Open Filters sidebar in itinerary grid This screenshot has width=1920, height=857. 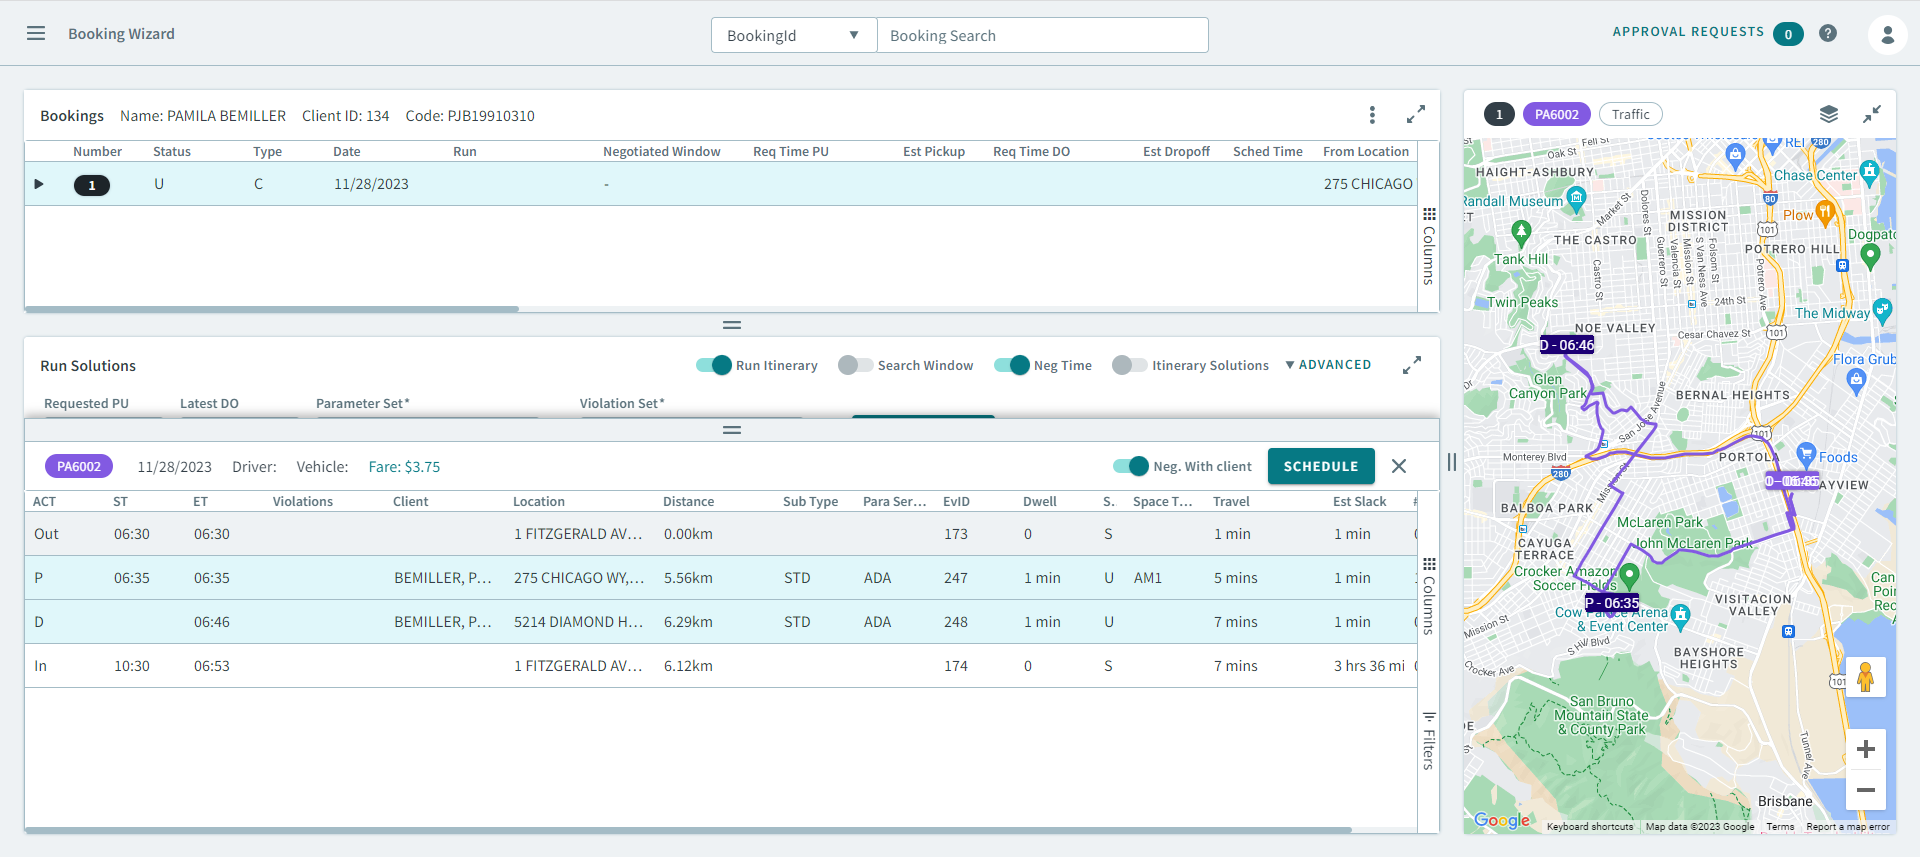tap(1429, 741)
